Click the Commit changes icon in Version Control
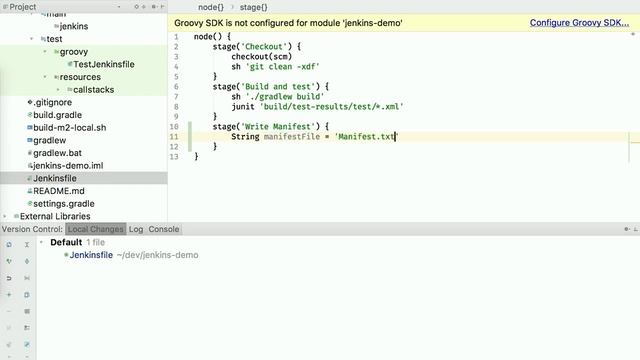The height and width of the screenshot is (360, 640). tap(9, 261)
